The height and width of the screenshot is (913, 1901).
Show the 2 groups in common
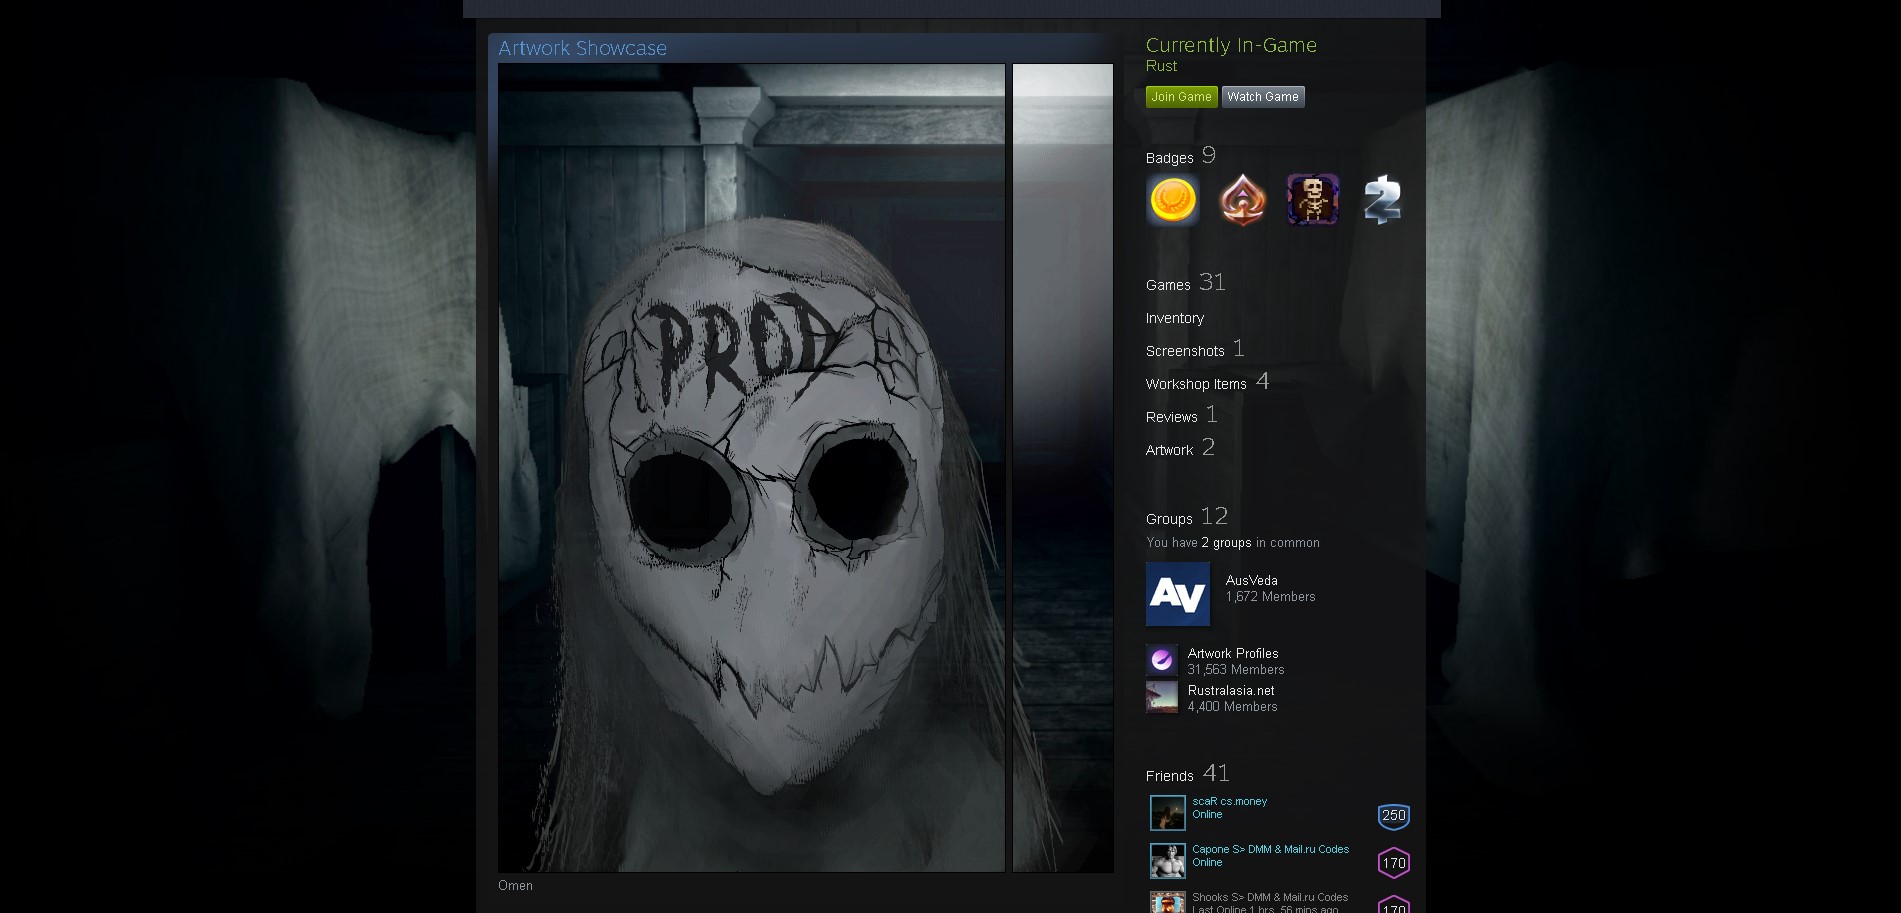point(1226,543)
